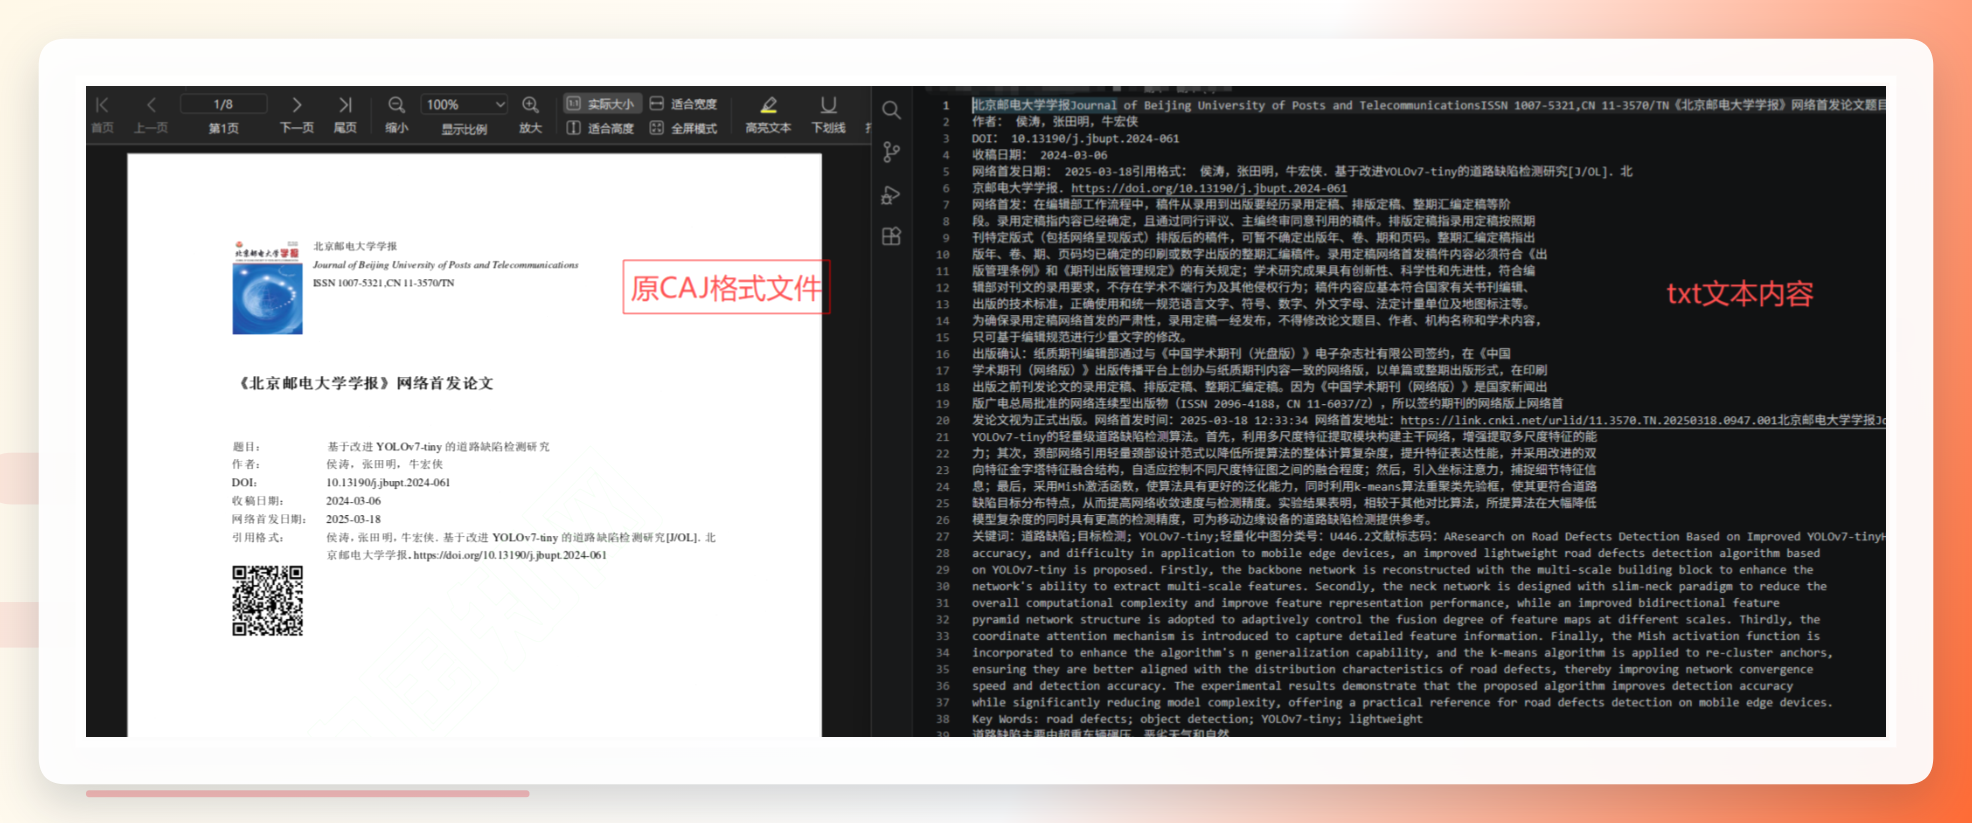Image resolution: width=1972 pixels, height=823 pixels.
Task: Select 实际大小 actual size view
Action: coord(601,104)
